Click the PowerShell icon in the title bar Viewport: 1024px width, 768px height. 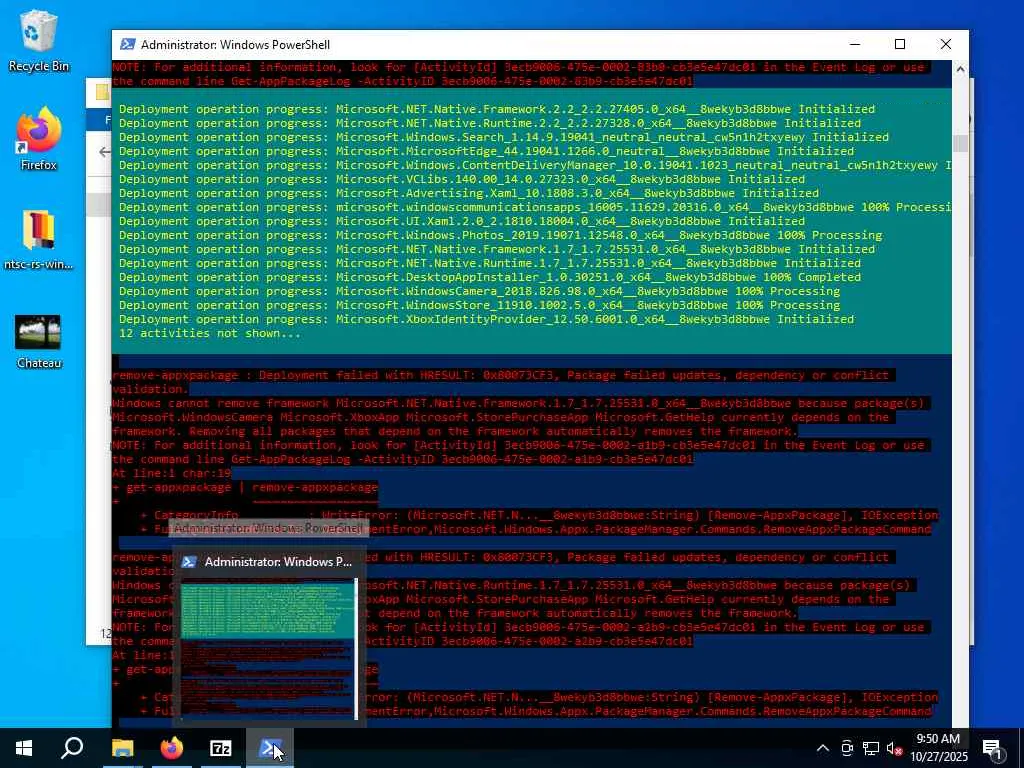(128, 44)
